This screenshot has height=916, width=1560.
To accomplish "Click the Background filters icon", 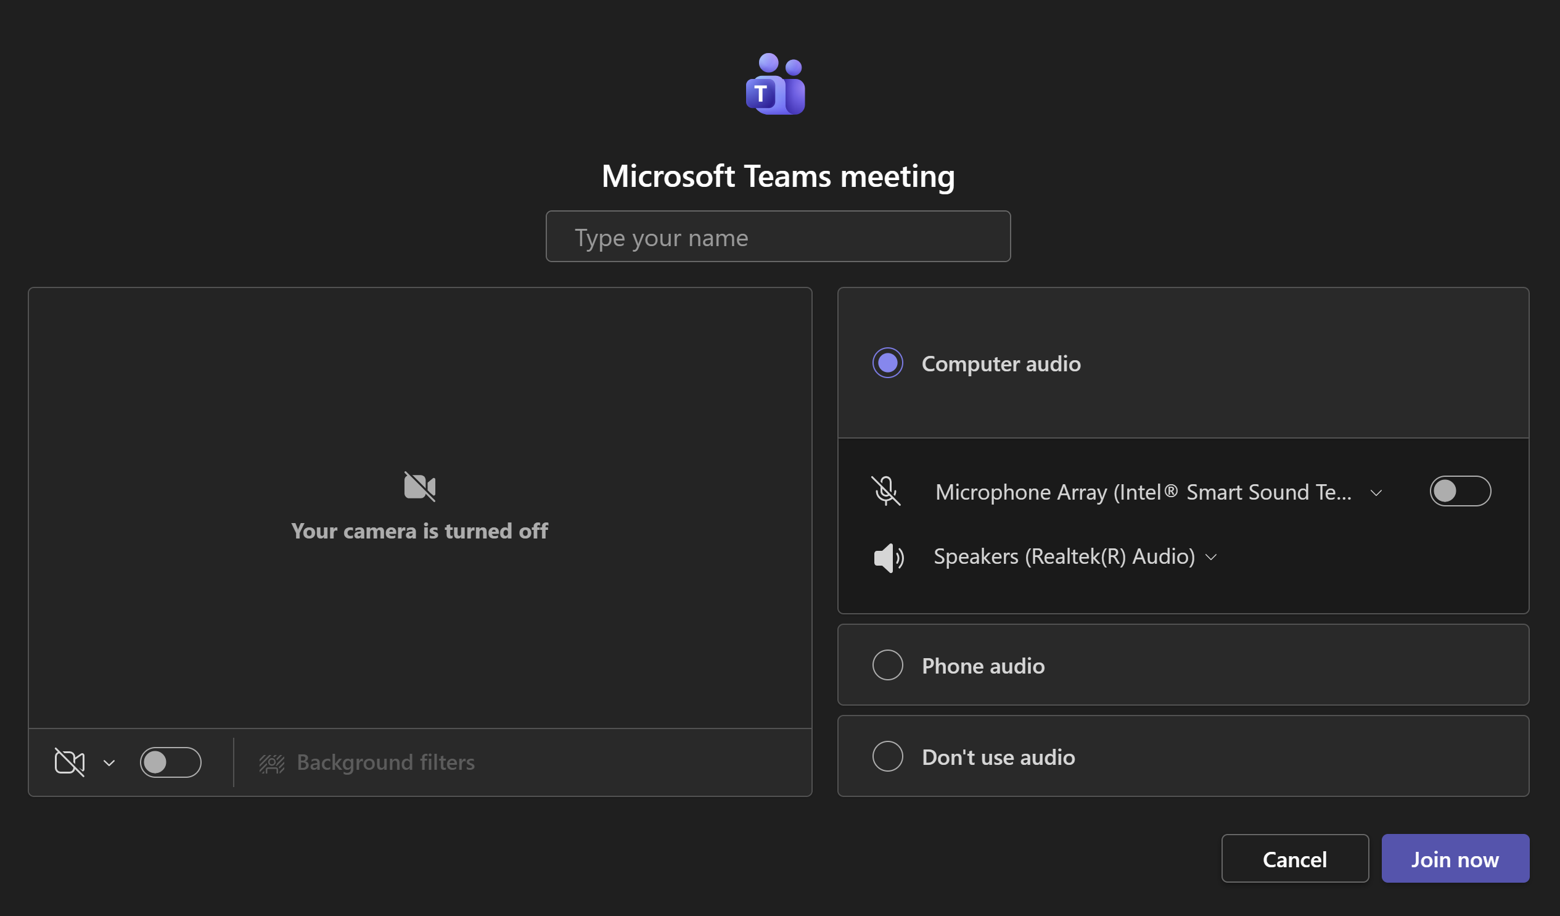I will pyautogui.click(x=272, y=763).
